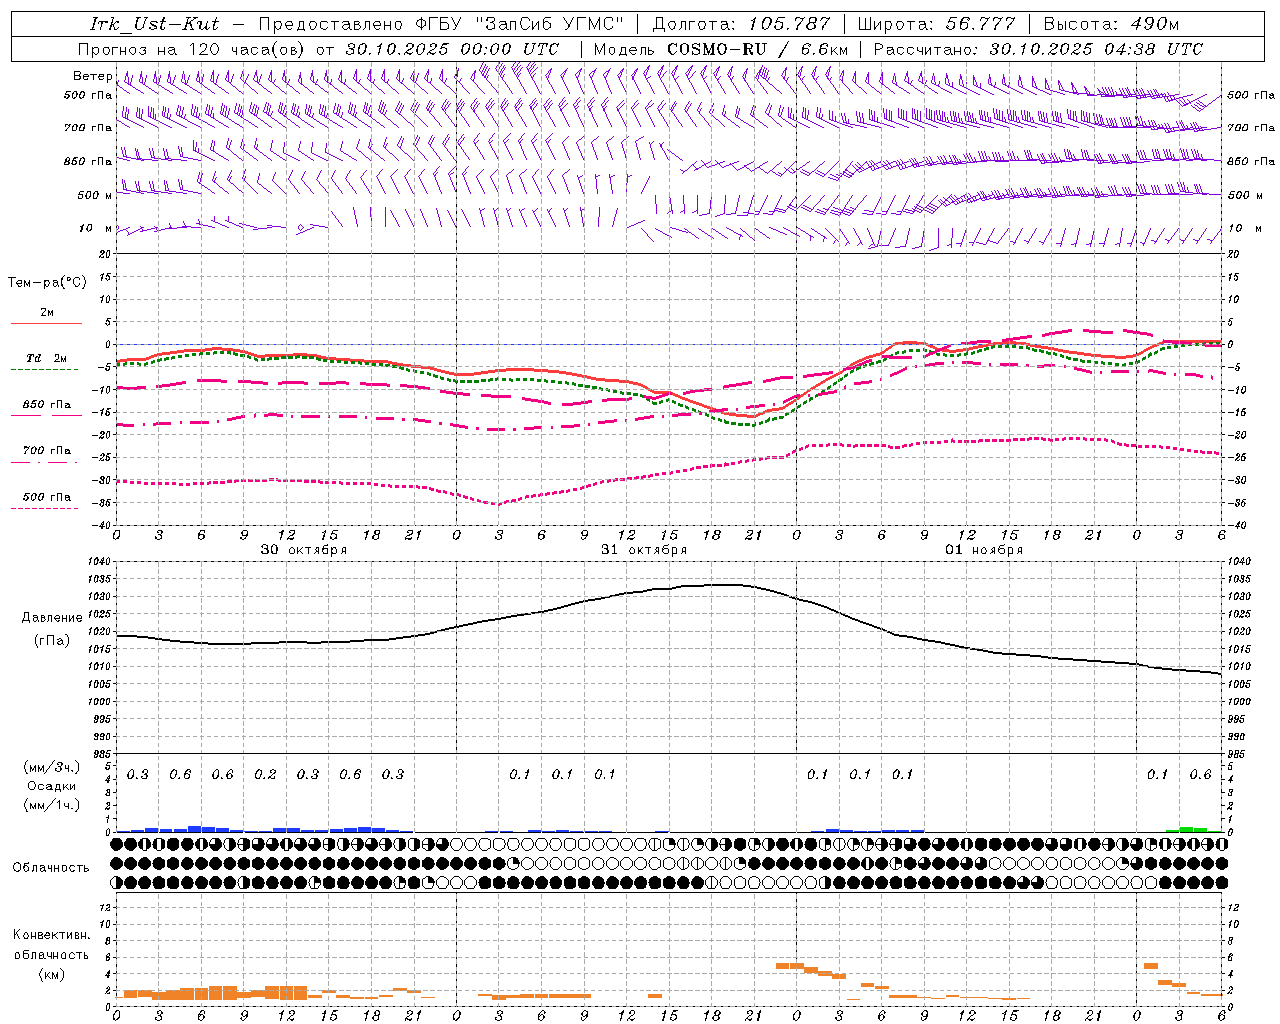The height and width of the screenshot is (1024, 1280).
Task: Select the 'Модель COSMO-RU / 6.6км' text
Action: (x=721, y=49)
